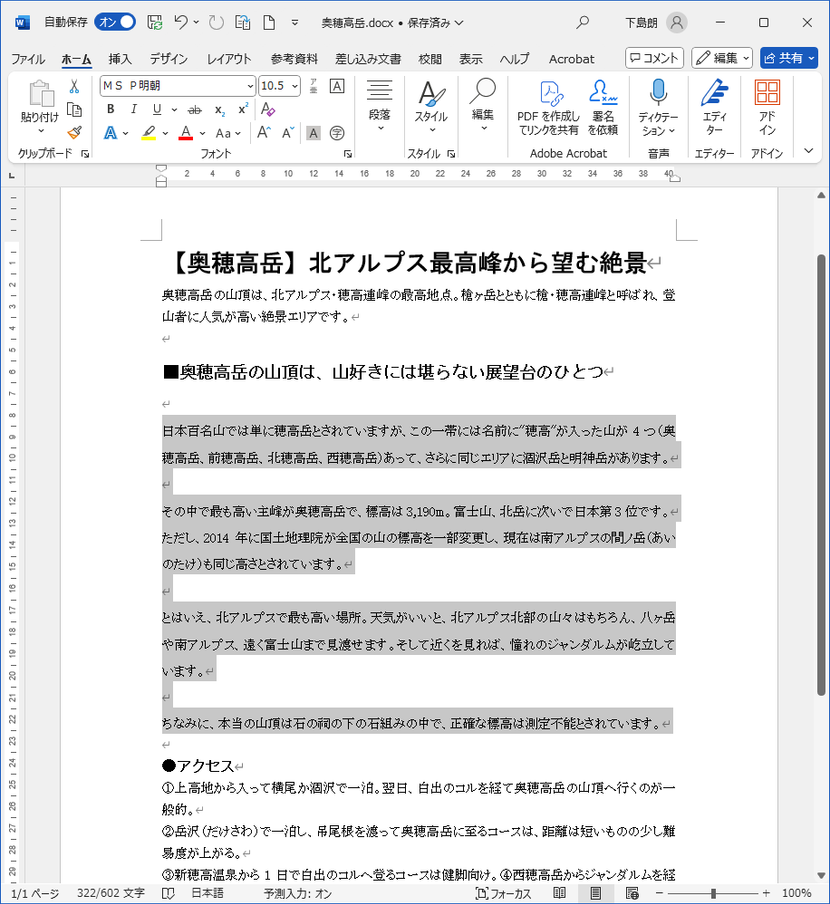Clear all formatting icon

pos(267,109)
